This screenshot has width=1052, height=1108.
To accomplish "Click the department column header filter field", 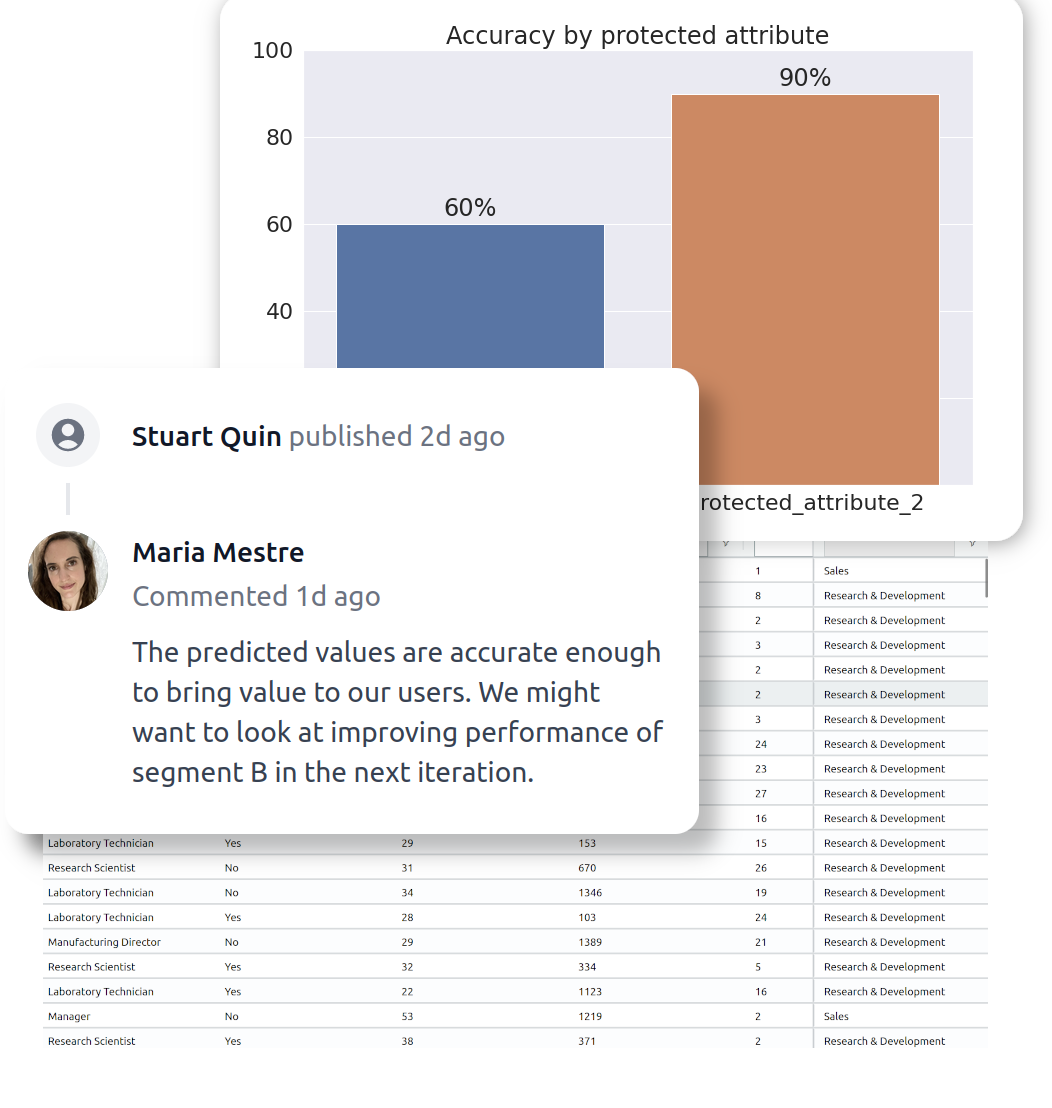I will [x=888, y=548].
